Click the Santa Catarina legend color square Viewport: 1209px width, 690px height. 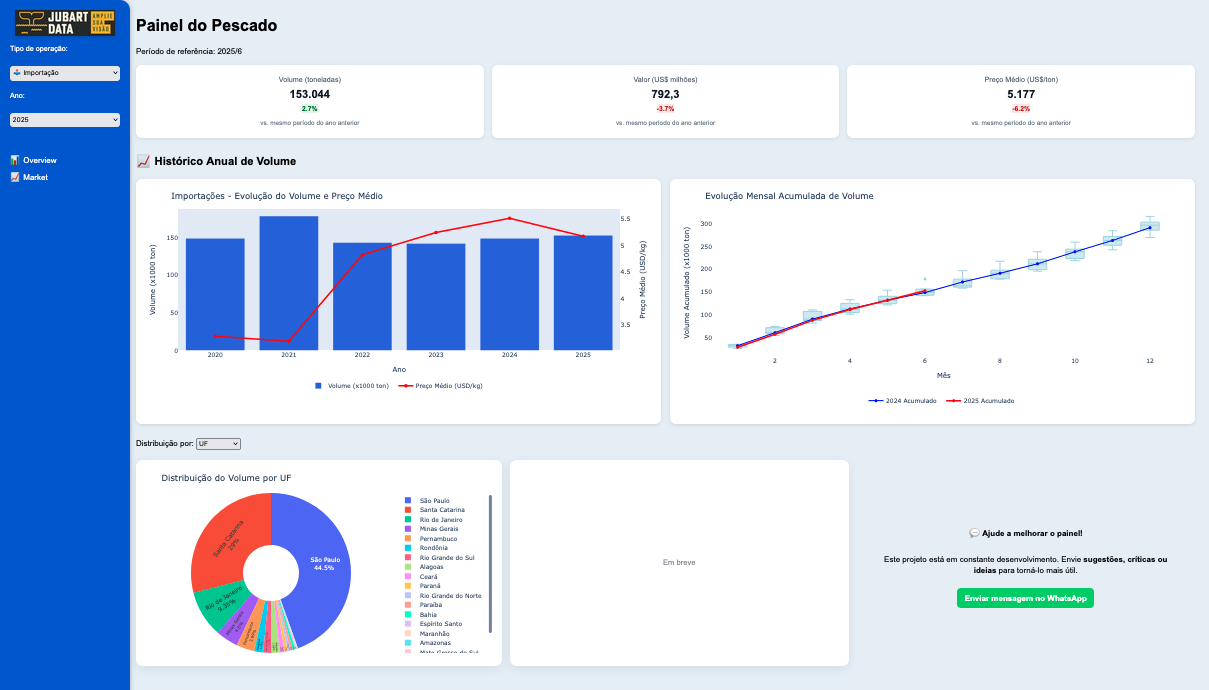point(408,510)
